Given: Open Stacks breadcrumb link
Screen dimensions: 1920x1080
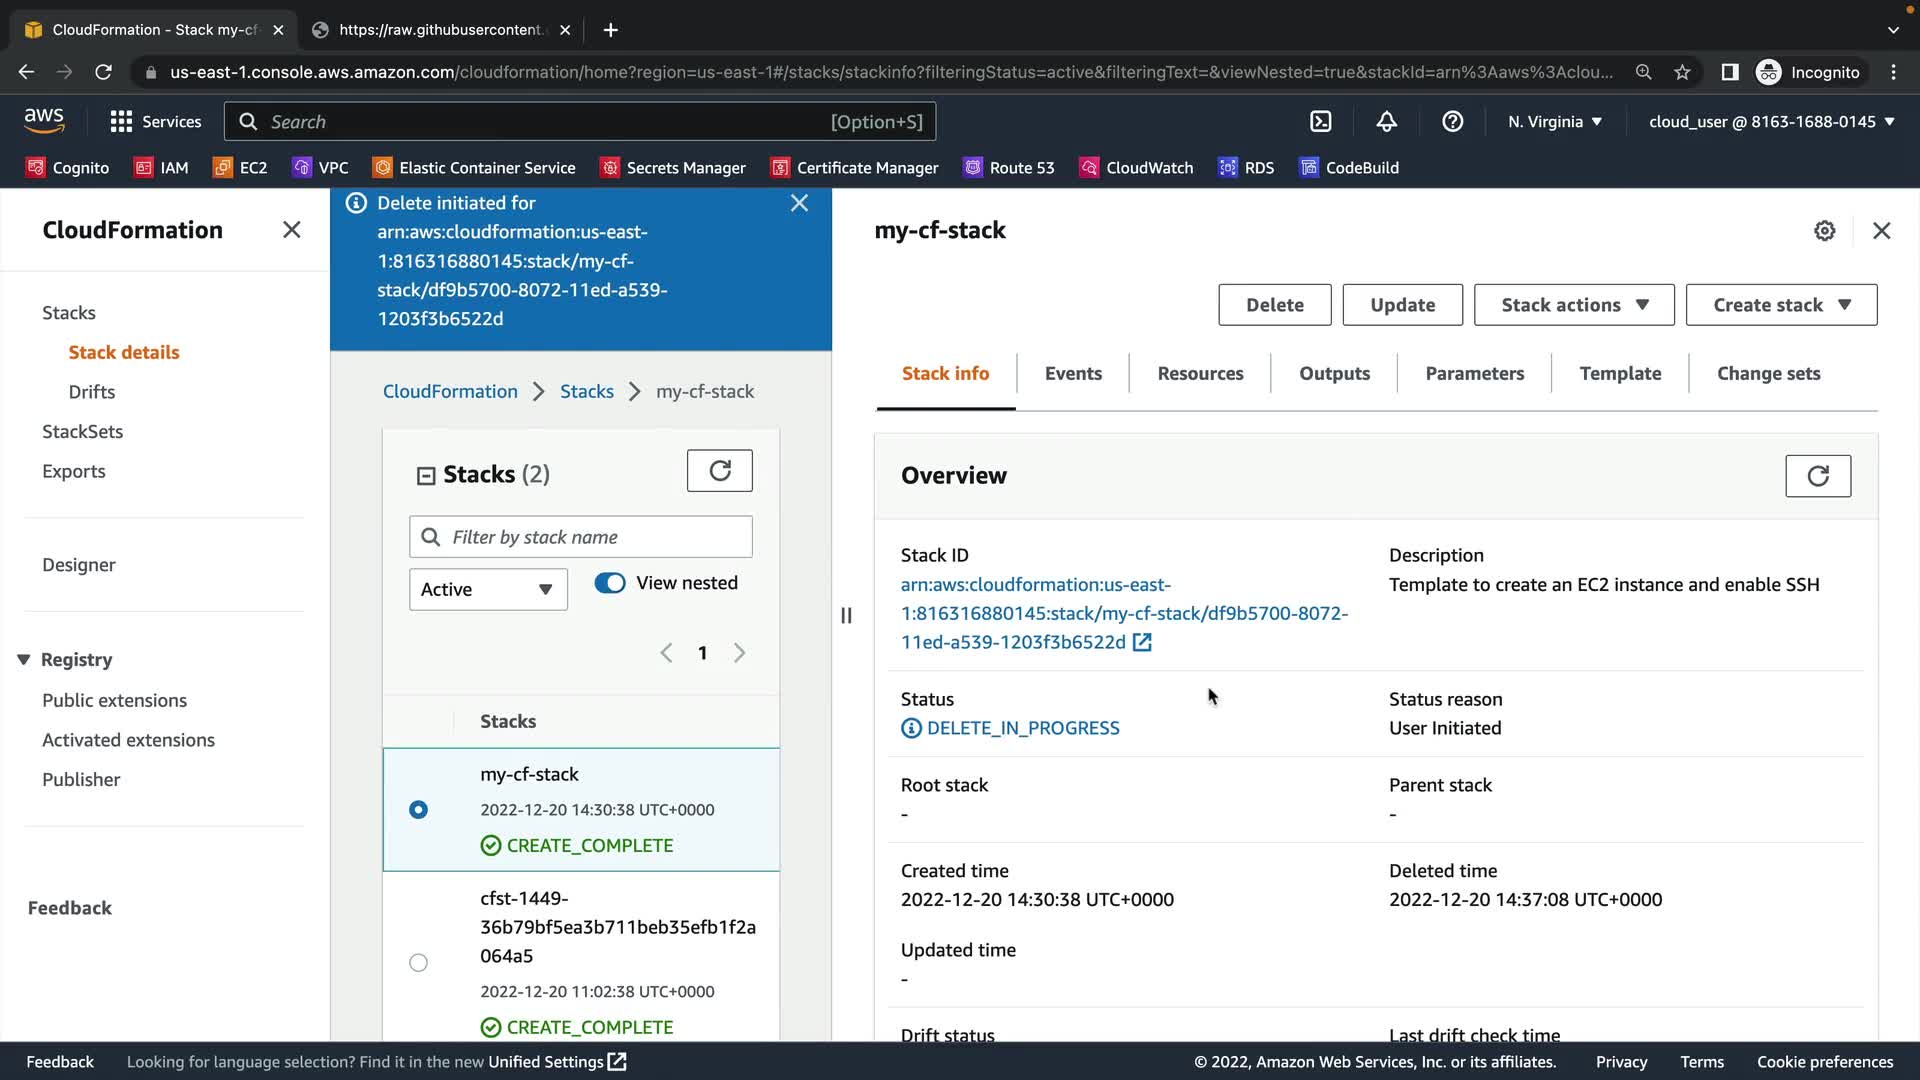Looking at the screenshot, I should 586,392.
